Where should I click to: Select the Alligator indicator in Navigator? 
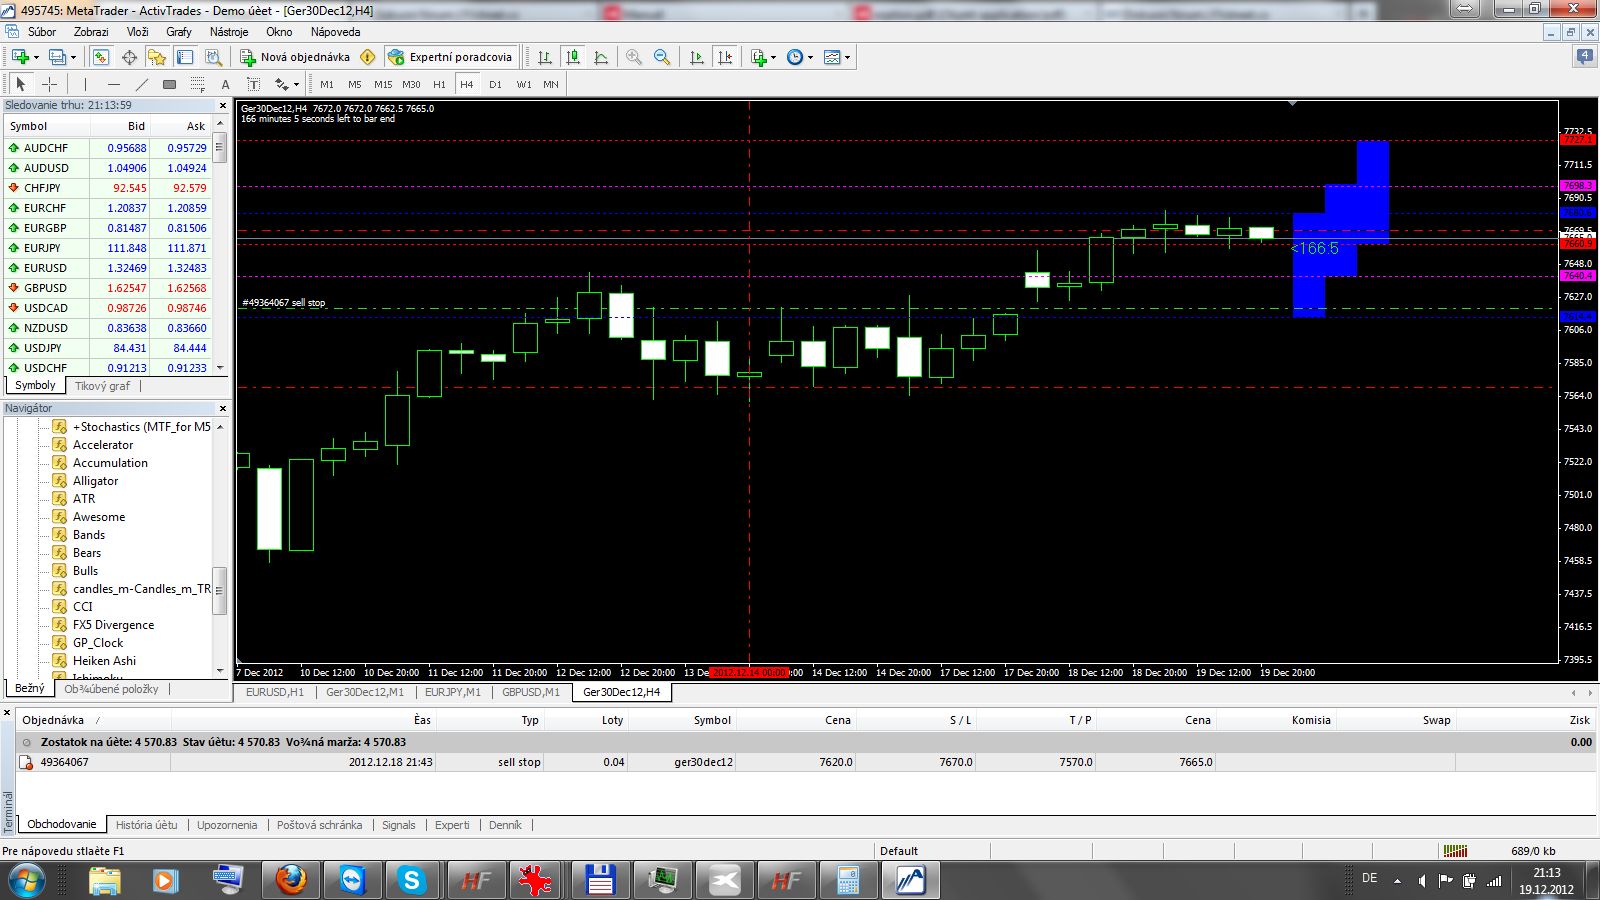click(95, 481)
